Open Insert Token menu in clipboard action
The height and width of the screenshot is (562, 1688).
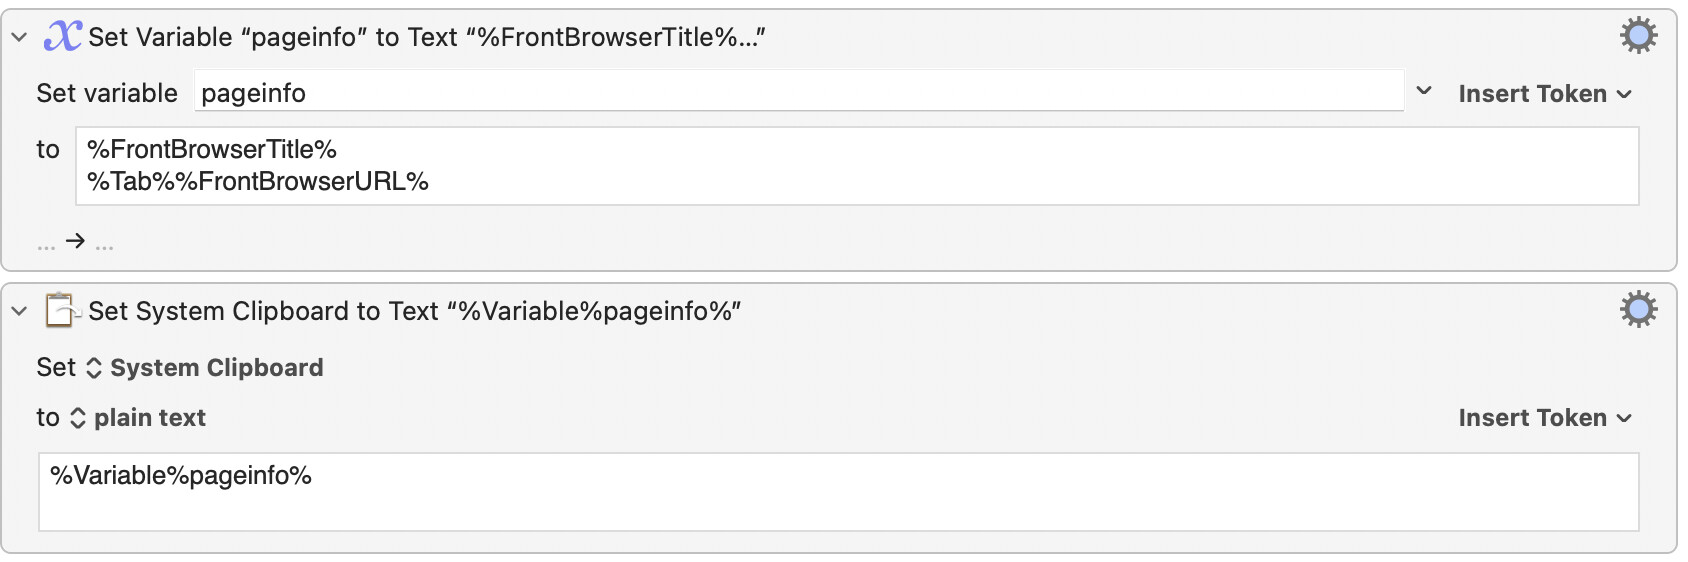click(x=1545, y=418)
